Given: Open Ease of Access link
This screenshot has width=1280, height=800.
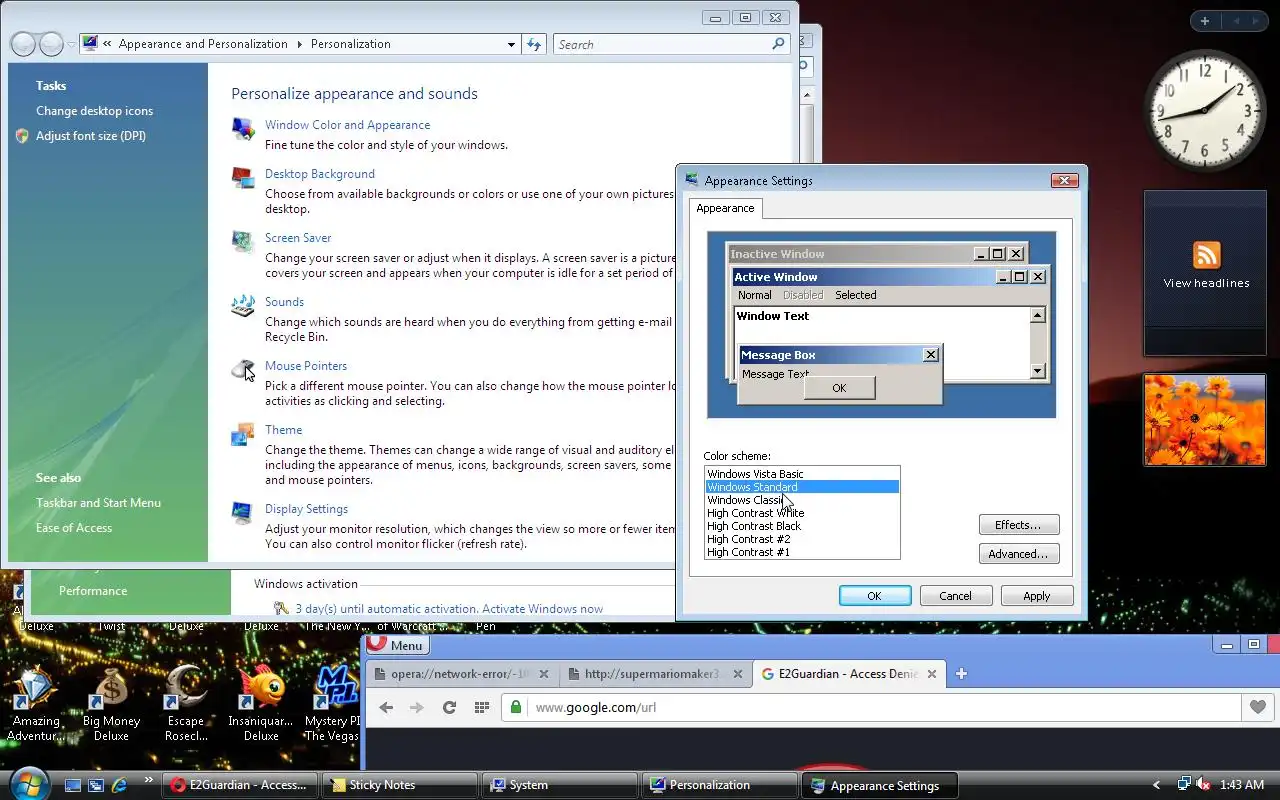Looking at the screenshot, I should 74,528.
